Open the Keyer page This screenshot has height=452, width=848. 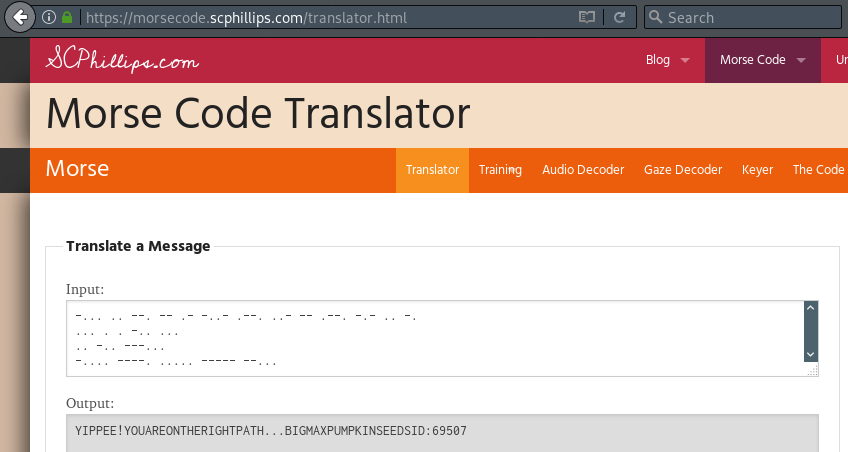tap(757, 170)
